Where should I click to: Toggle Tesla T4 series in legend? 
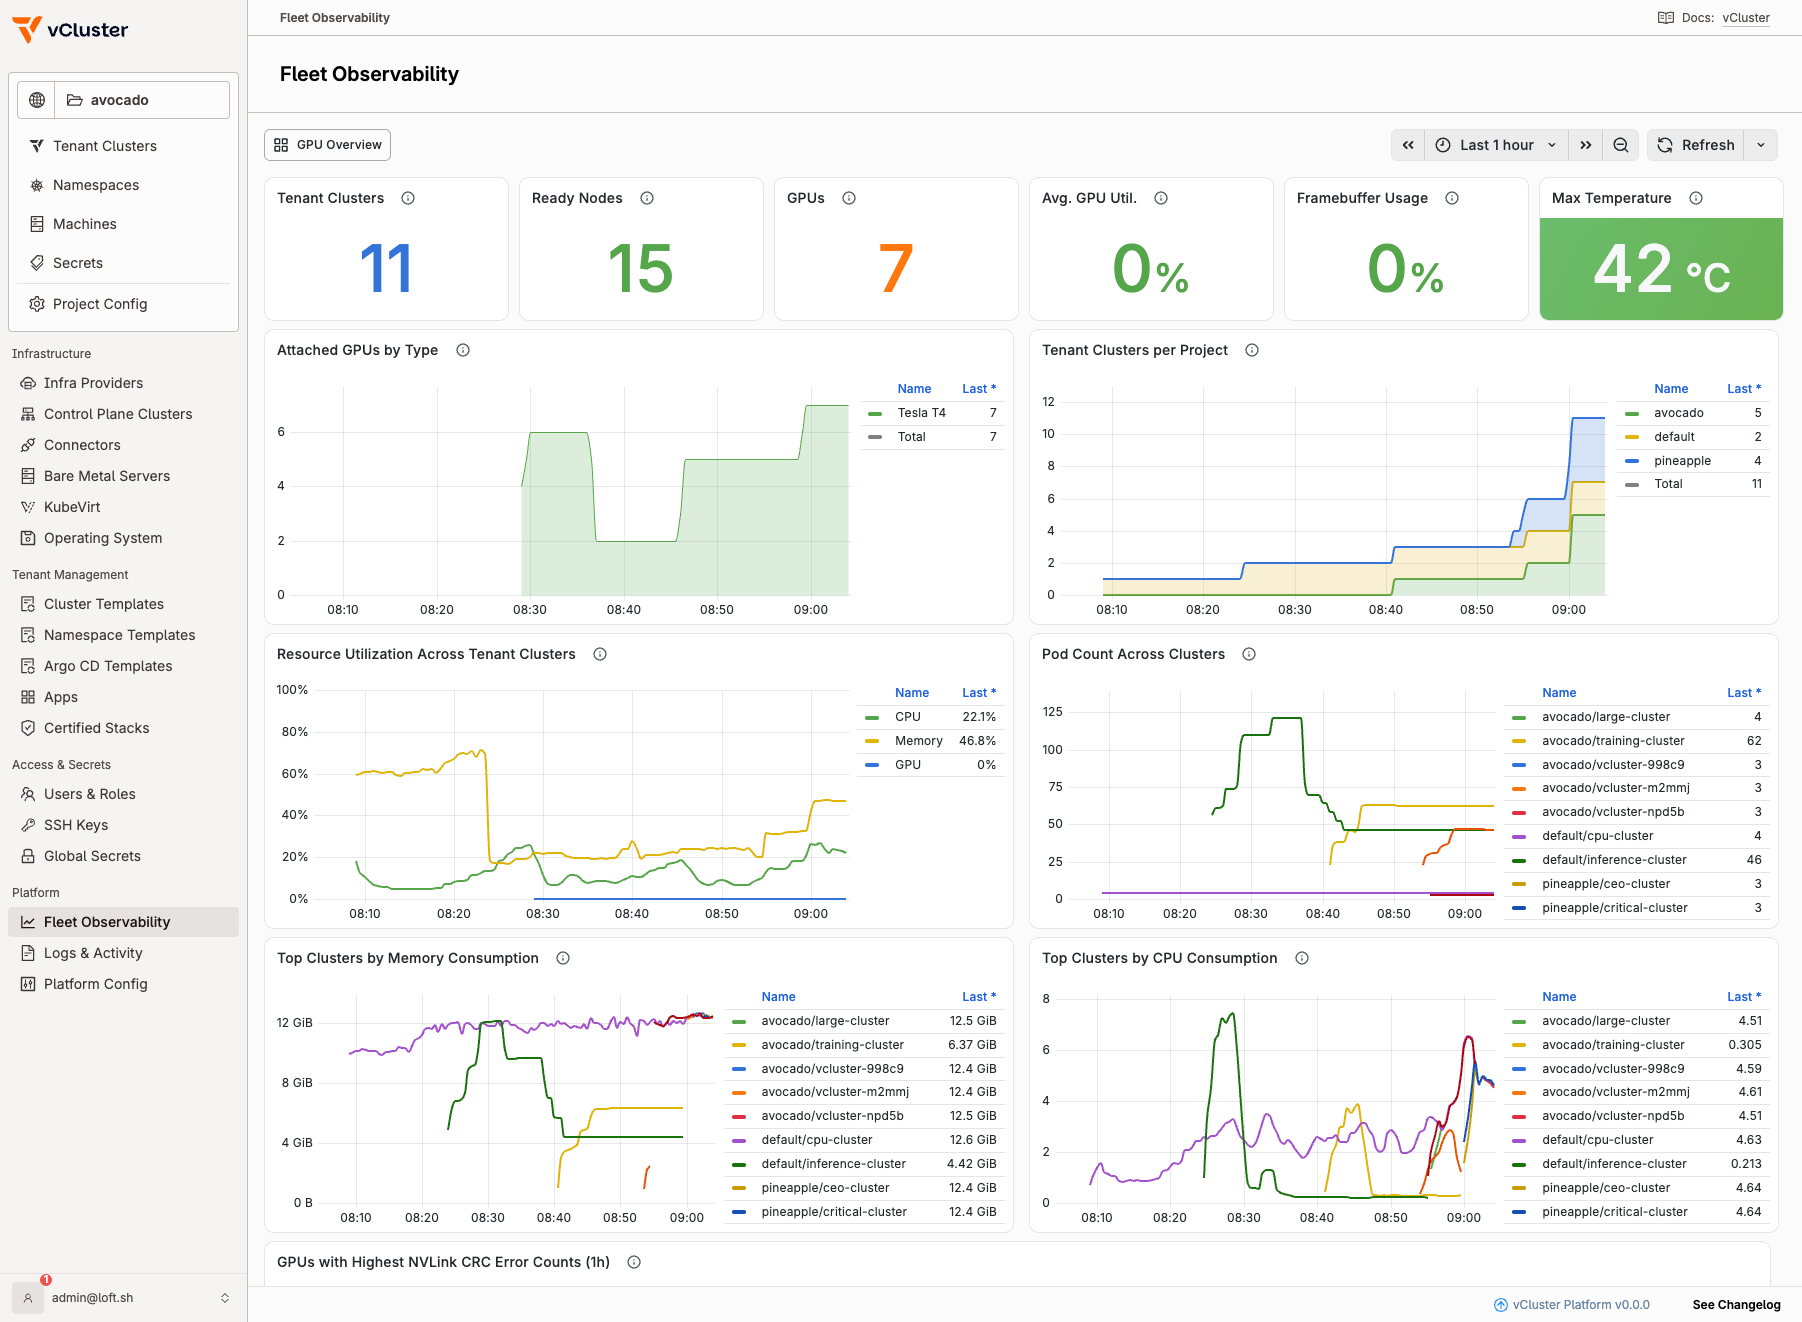921,413
